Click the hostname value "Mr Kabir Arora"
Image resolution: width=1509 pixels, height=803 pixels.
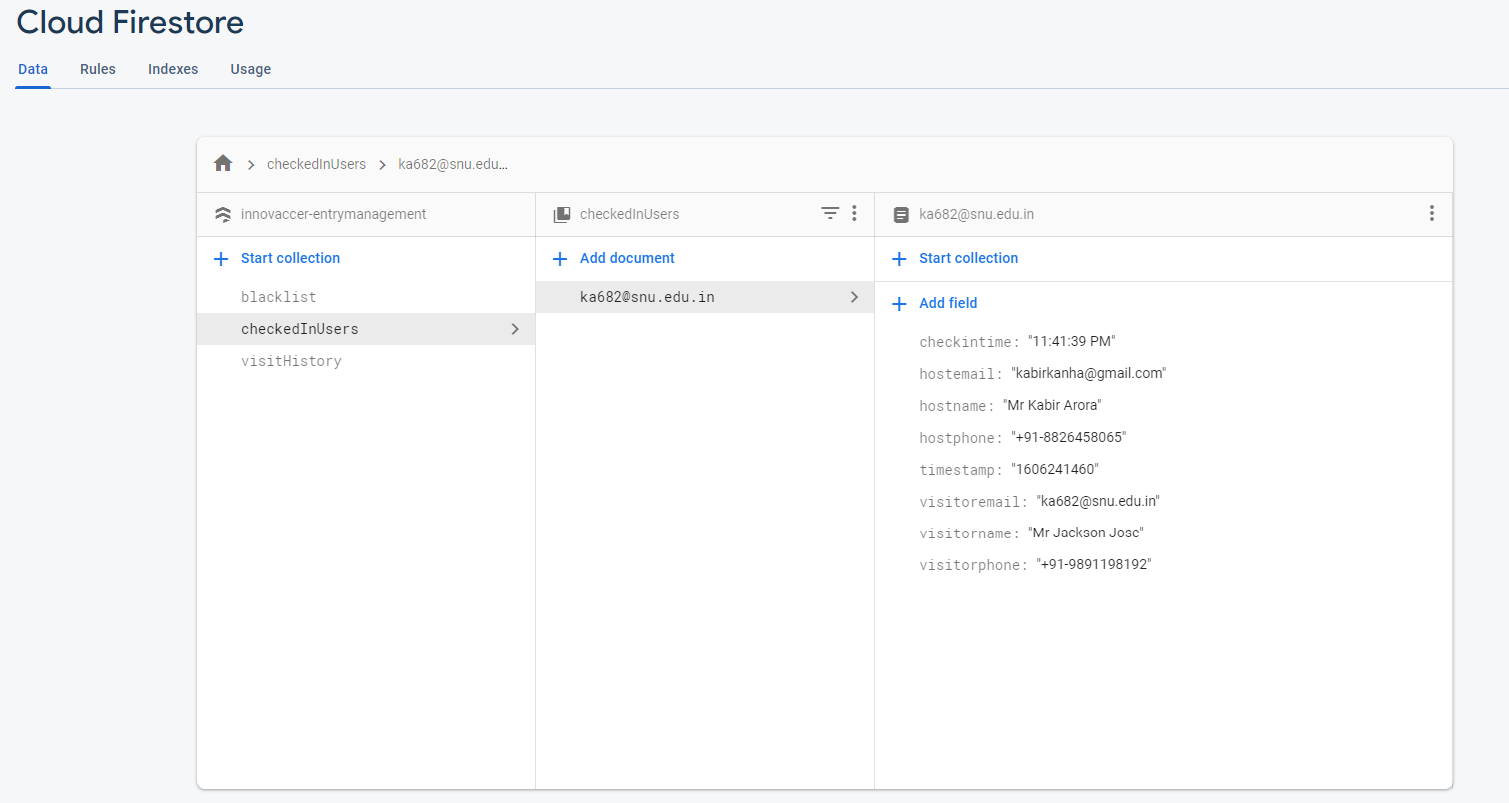tap(1052, 405)
